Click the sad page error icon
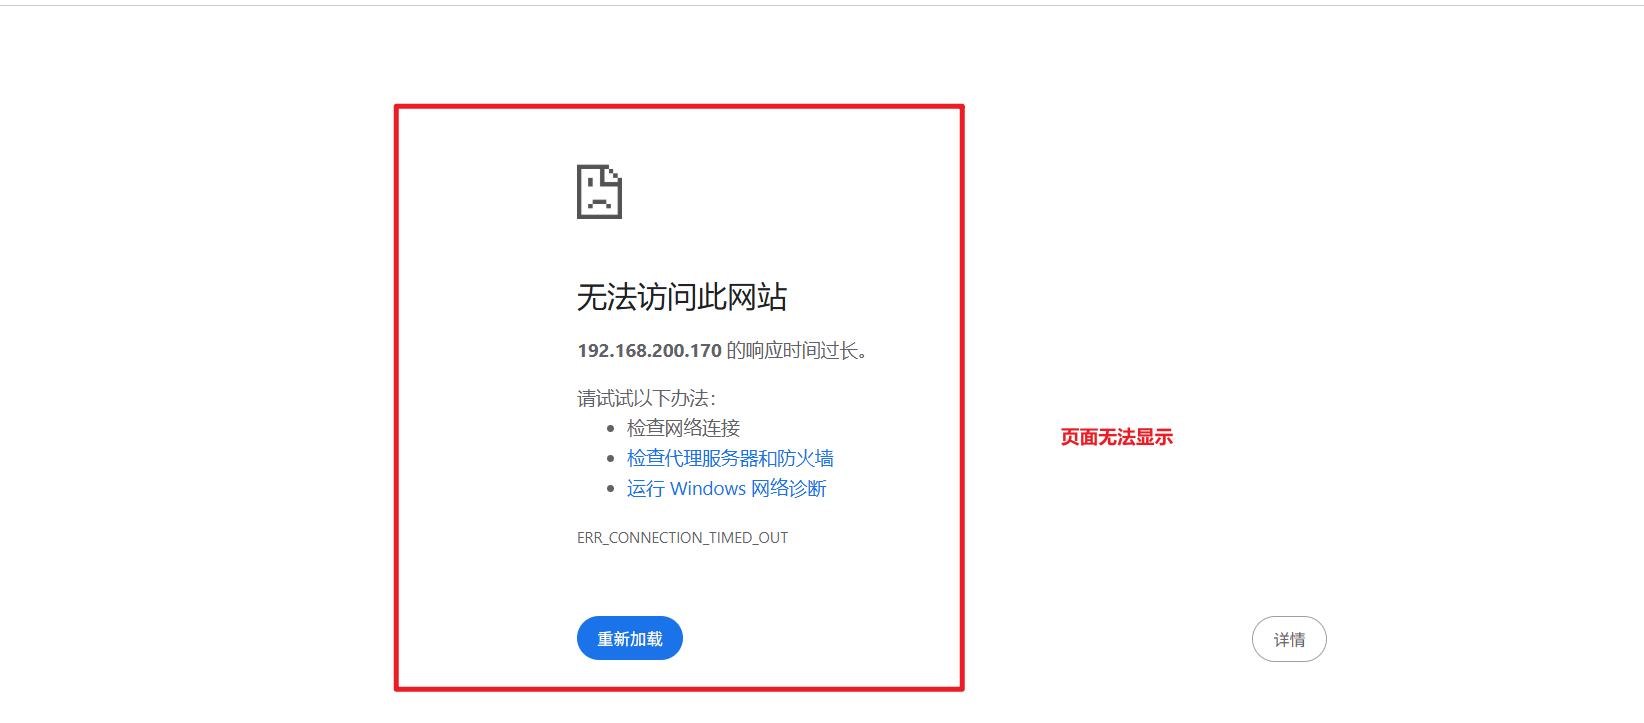 pos(599,192)
